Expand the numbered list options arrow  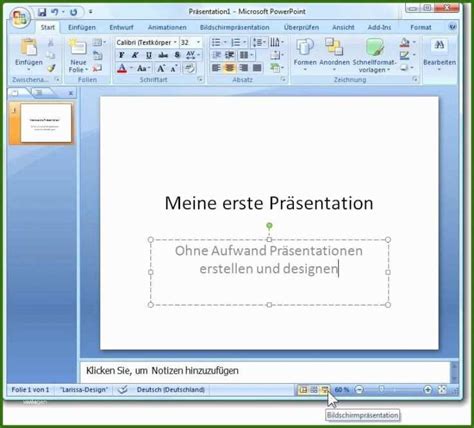coord(245,42)
